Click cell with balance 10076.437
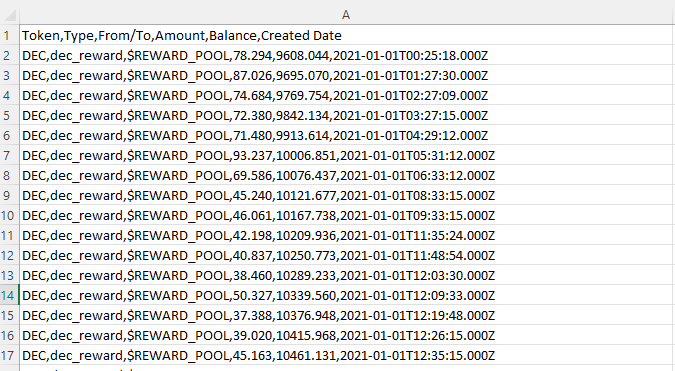This screenshot has height=371, width=675. point(347,175)
